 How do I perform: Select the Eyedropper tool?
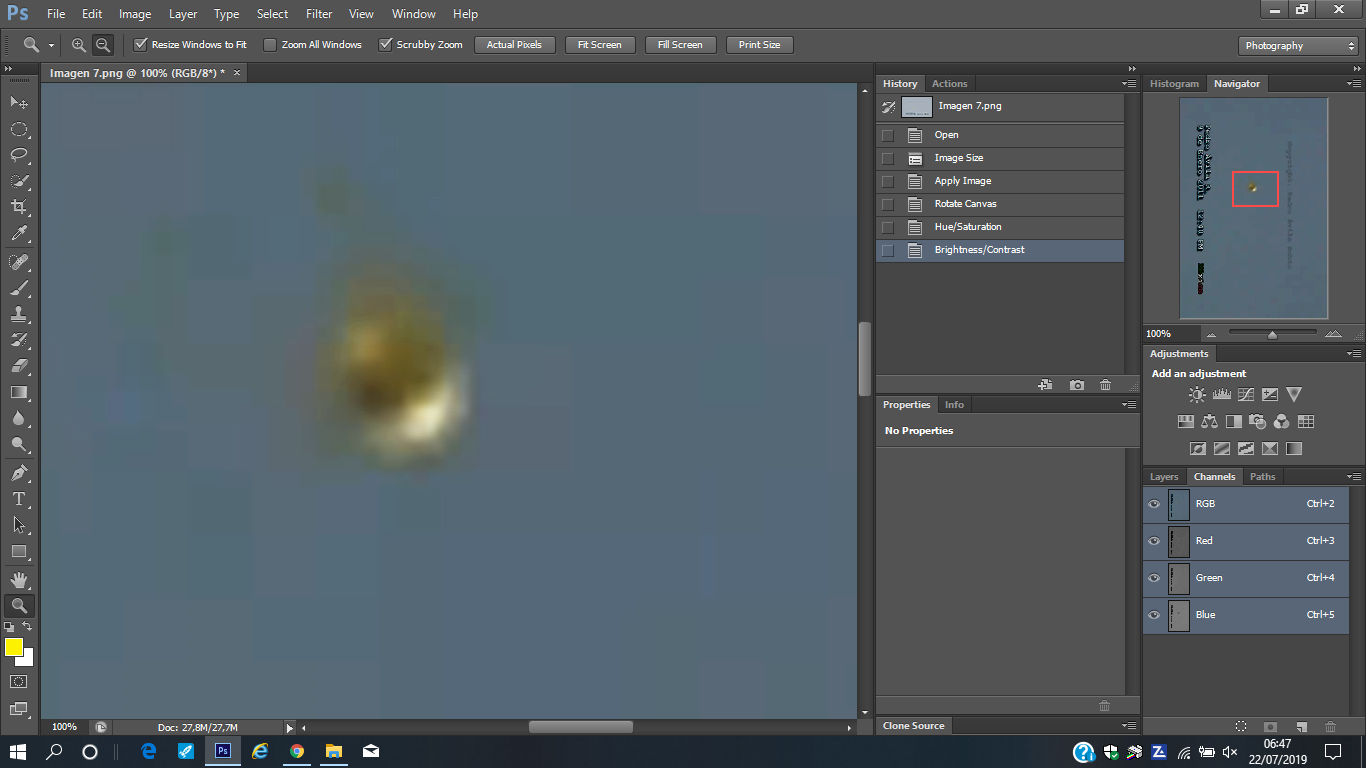click(x=18, y=234)
